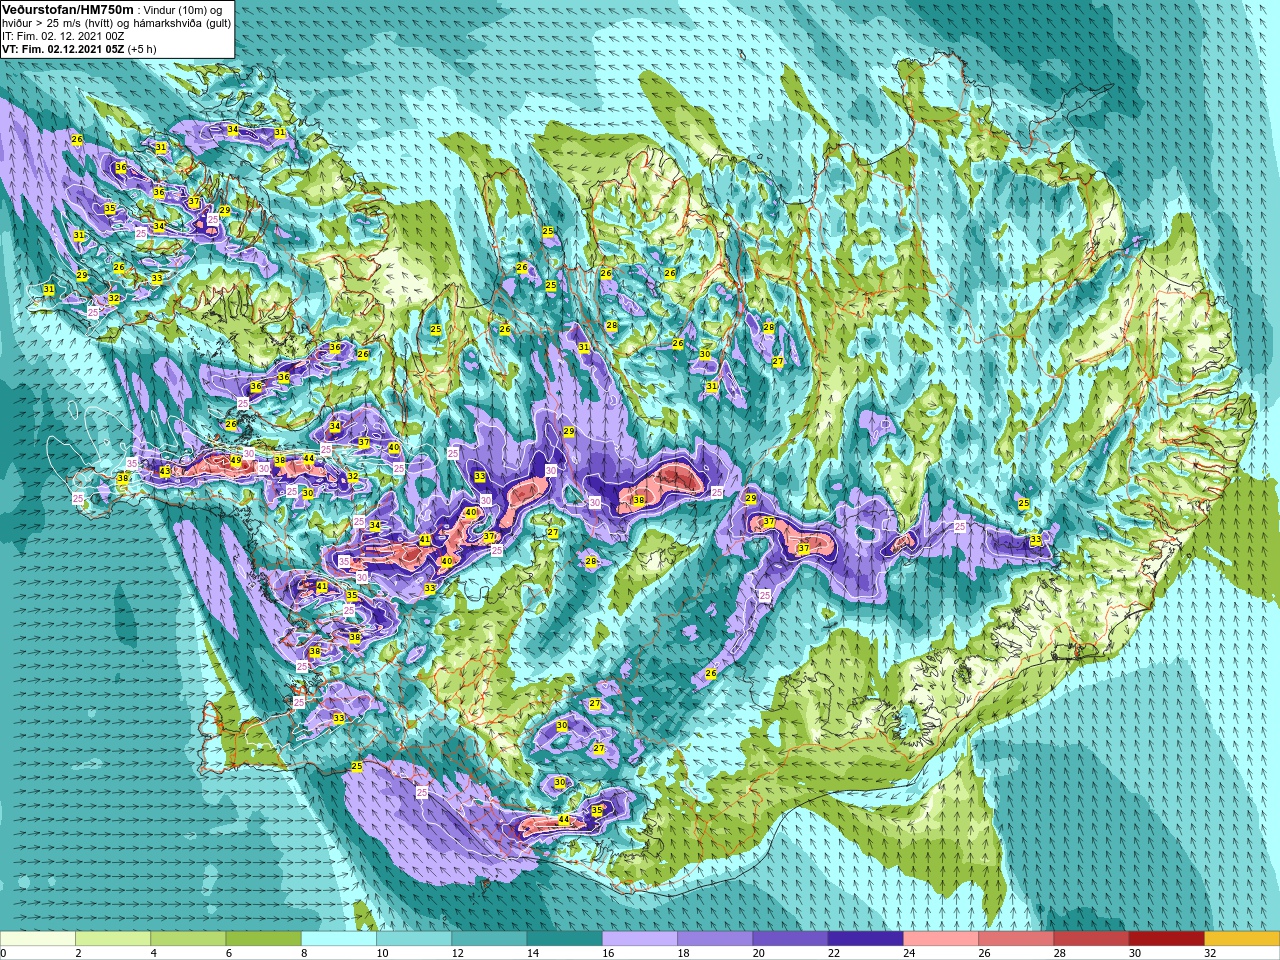
Task: Click the dark red 30–32 legend swatch
Action: (1167, 939)
